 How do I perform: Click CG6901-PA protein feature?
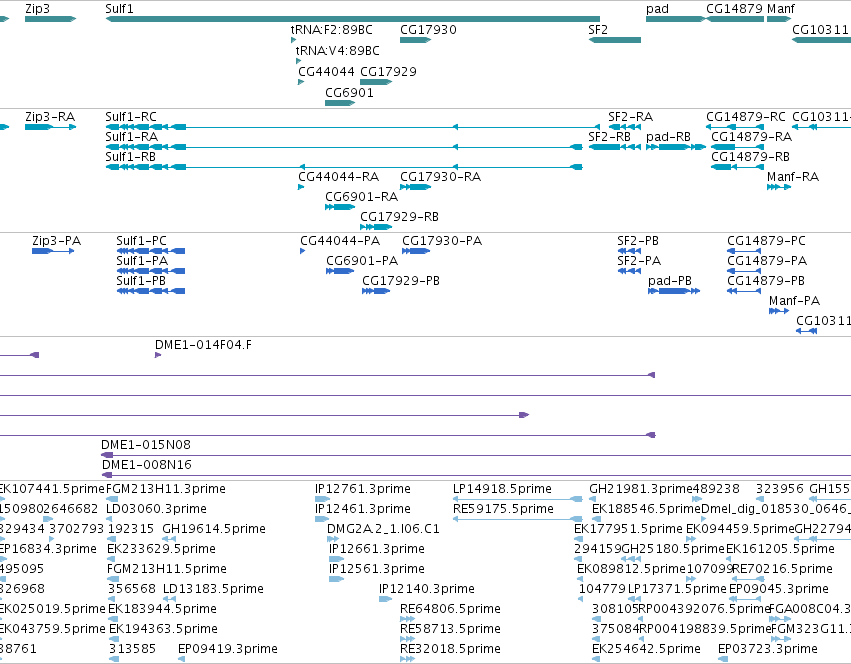(x=340, y=271)
